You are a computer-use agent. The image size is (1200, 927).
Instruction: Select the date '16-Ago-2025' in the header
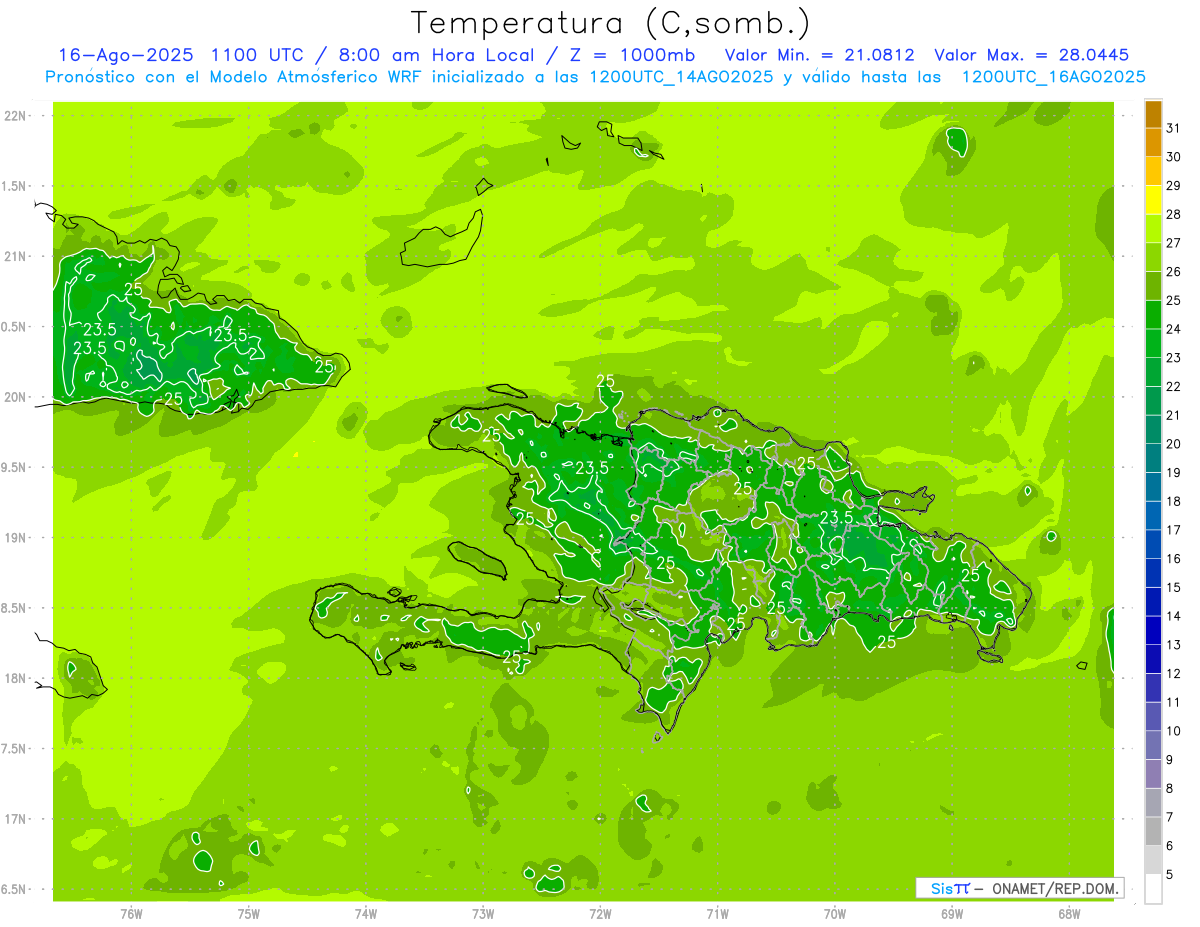click(126, 55)
